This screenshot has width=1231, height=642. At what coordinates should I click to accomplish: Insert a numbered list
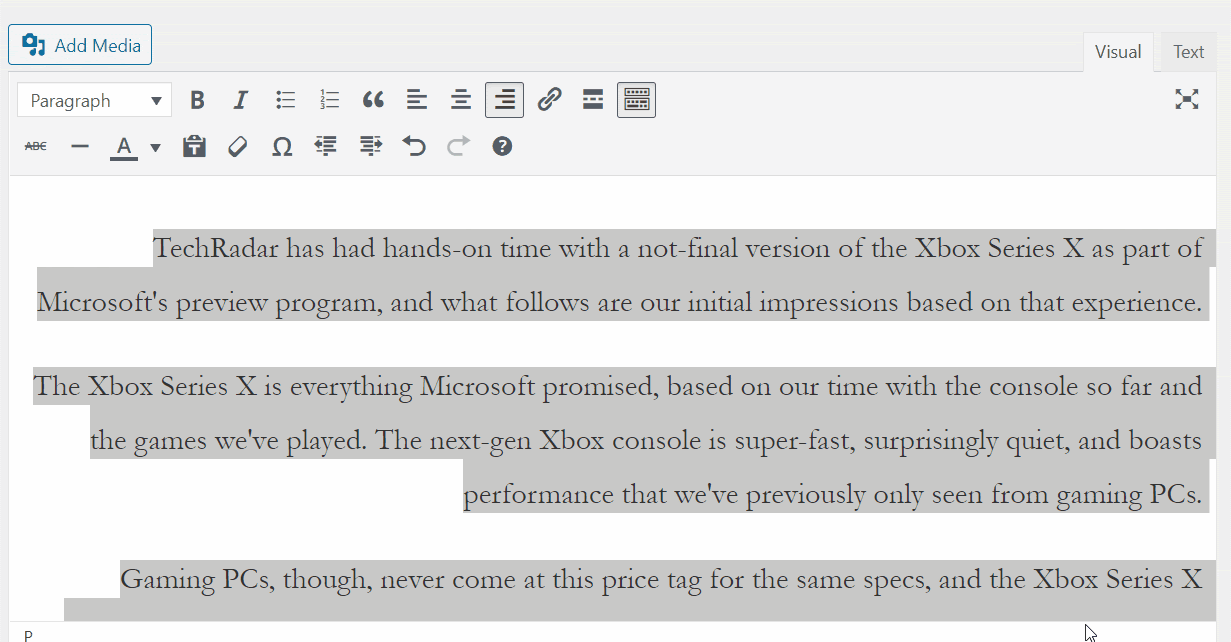329,100
